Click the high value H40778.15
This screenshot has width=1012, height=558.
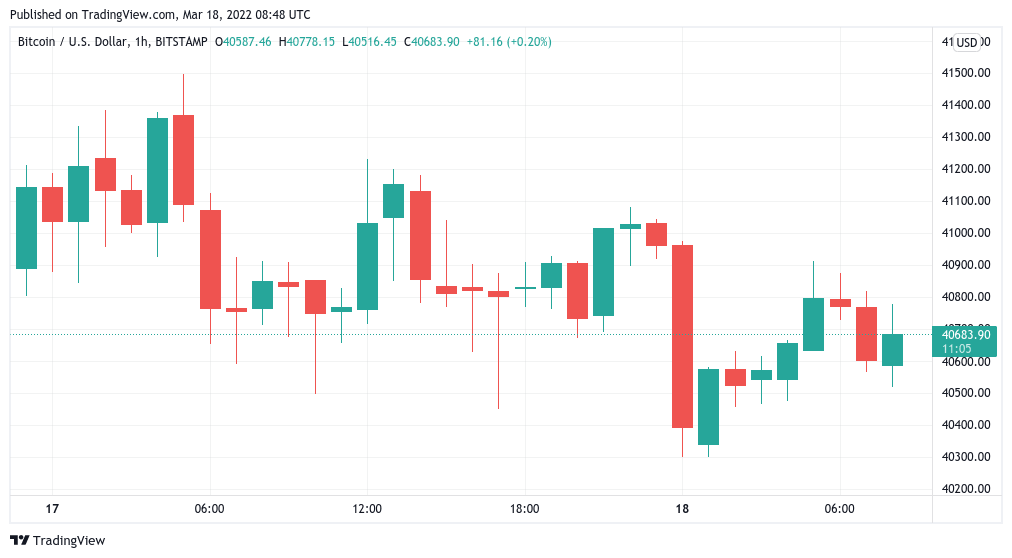point(308,42)
